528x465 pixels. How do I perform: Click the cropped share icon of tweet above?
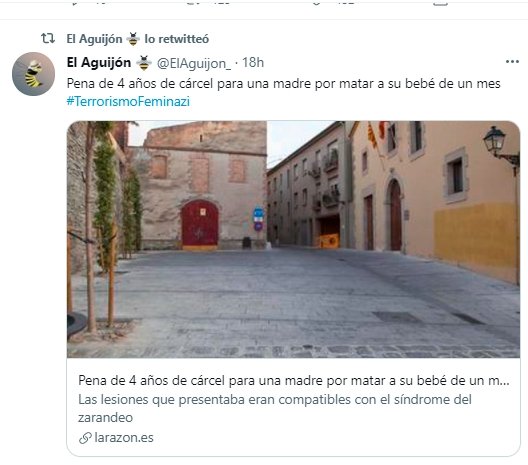pyautogui.click(x=440, y=3)
